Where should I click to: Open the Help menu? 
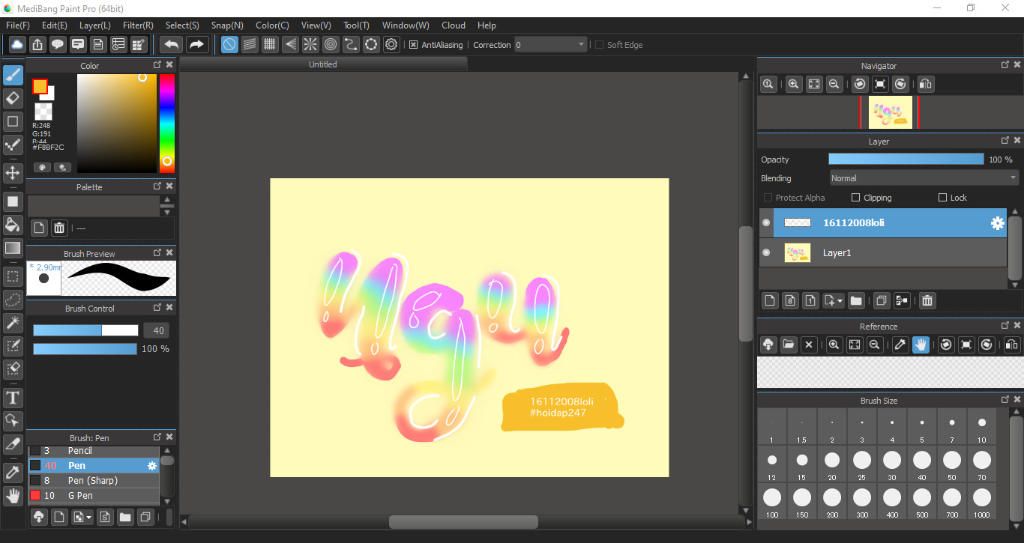click(x=487, y=25)
